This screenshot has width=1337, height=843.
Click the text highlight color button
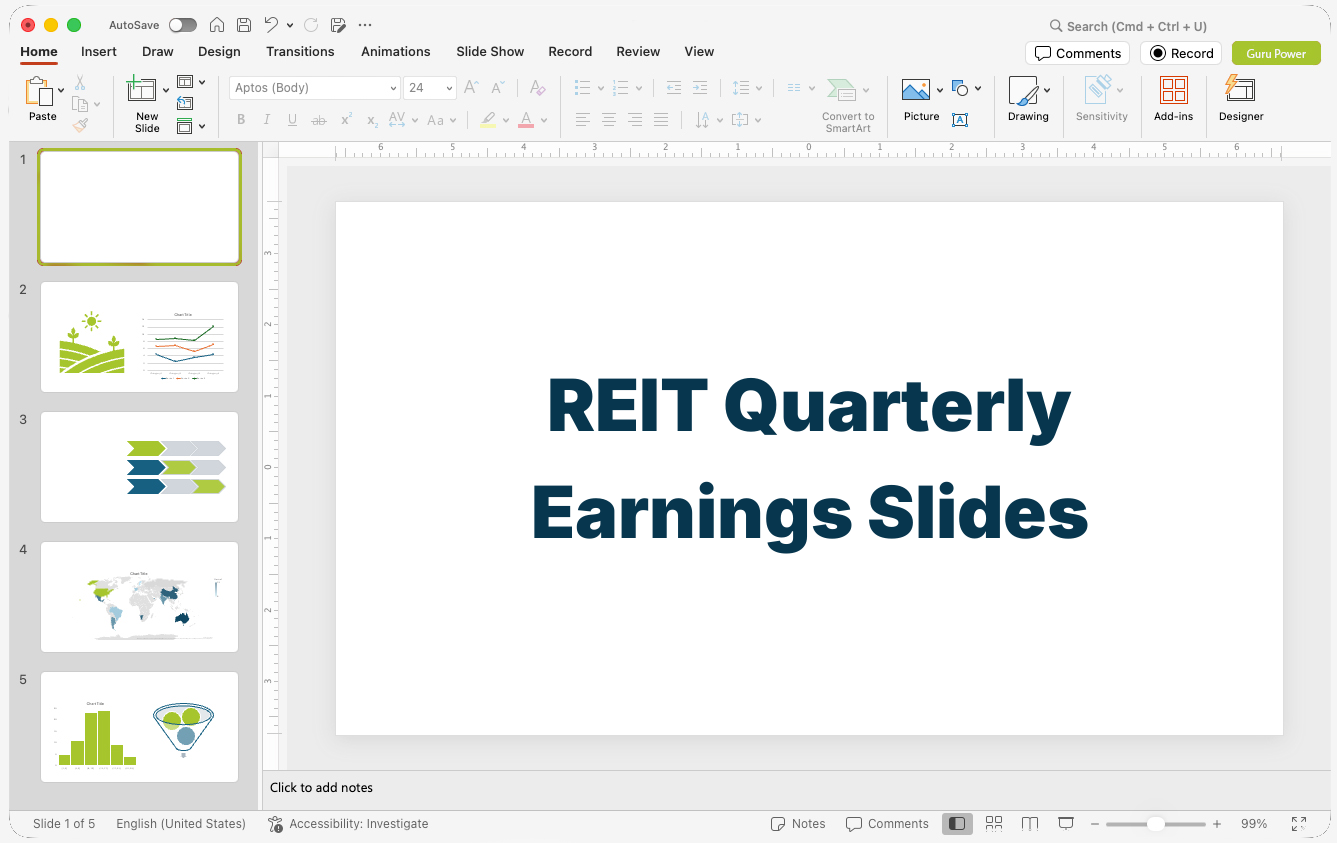tap(488, 120)
